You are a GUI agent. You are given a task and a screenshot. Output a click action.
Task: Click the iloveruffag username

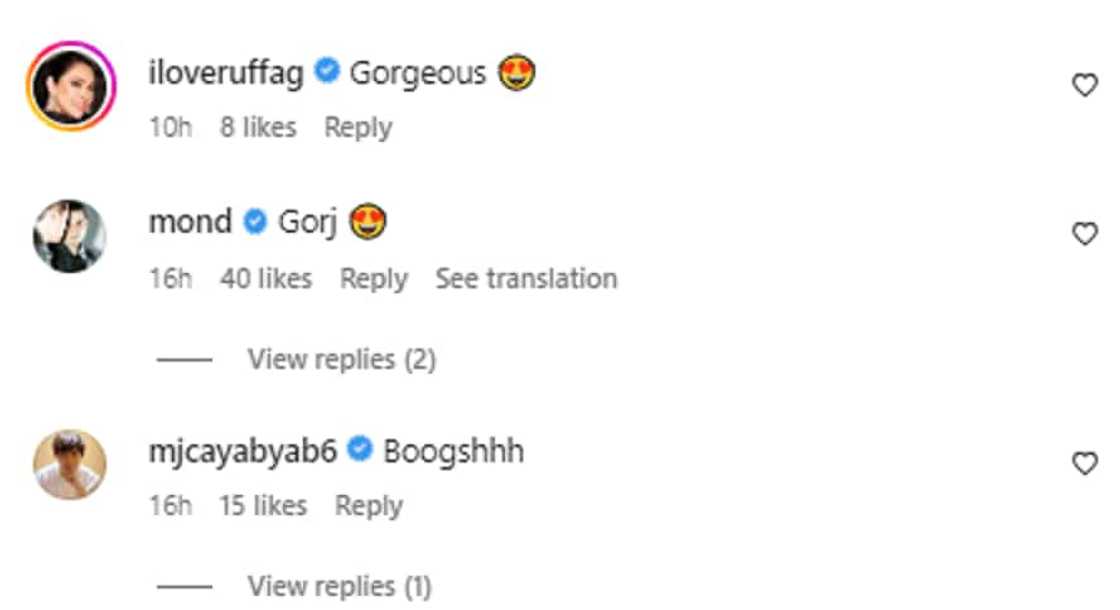[x=225, y=73]
